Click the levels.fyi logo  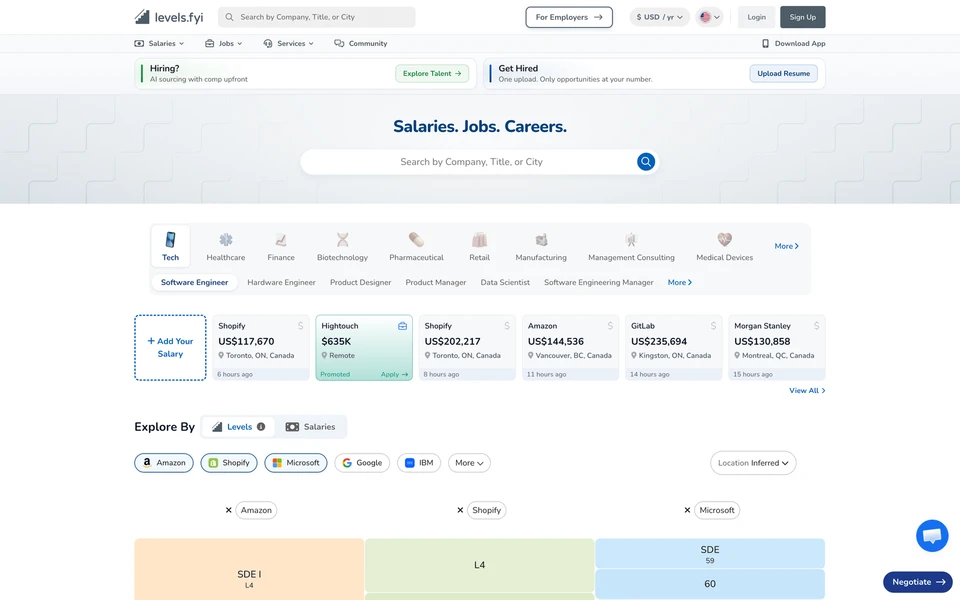click(169, 17)
